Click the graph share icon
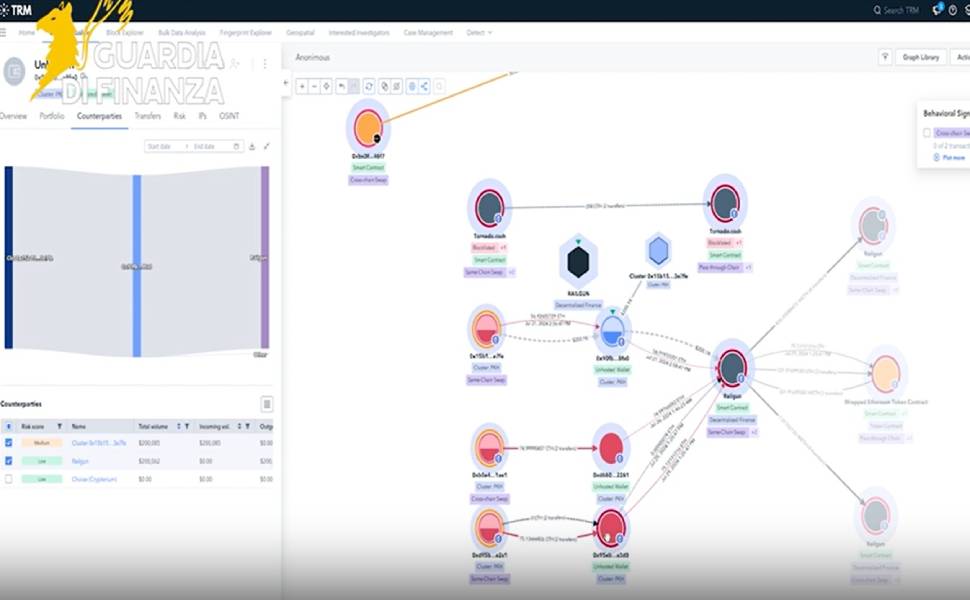This screenshot has height=600, width=970. pyautogui.click(x=424, y=87)
